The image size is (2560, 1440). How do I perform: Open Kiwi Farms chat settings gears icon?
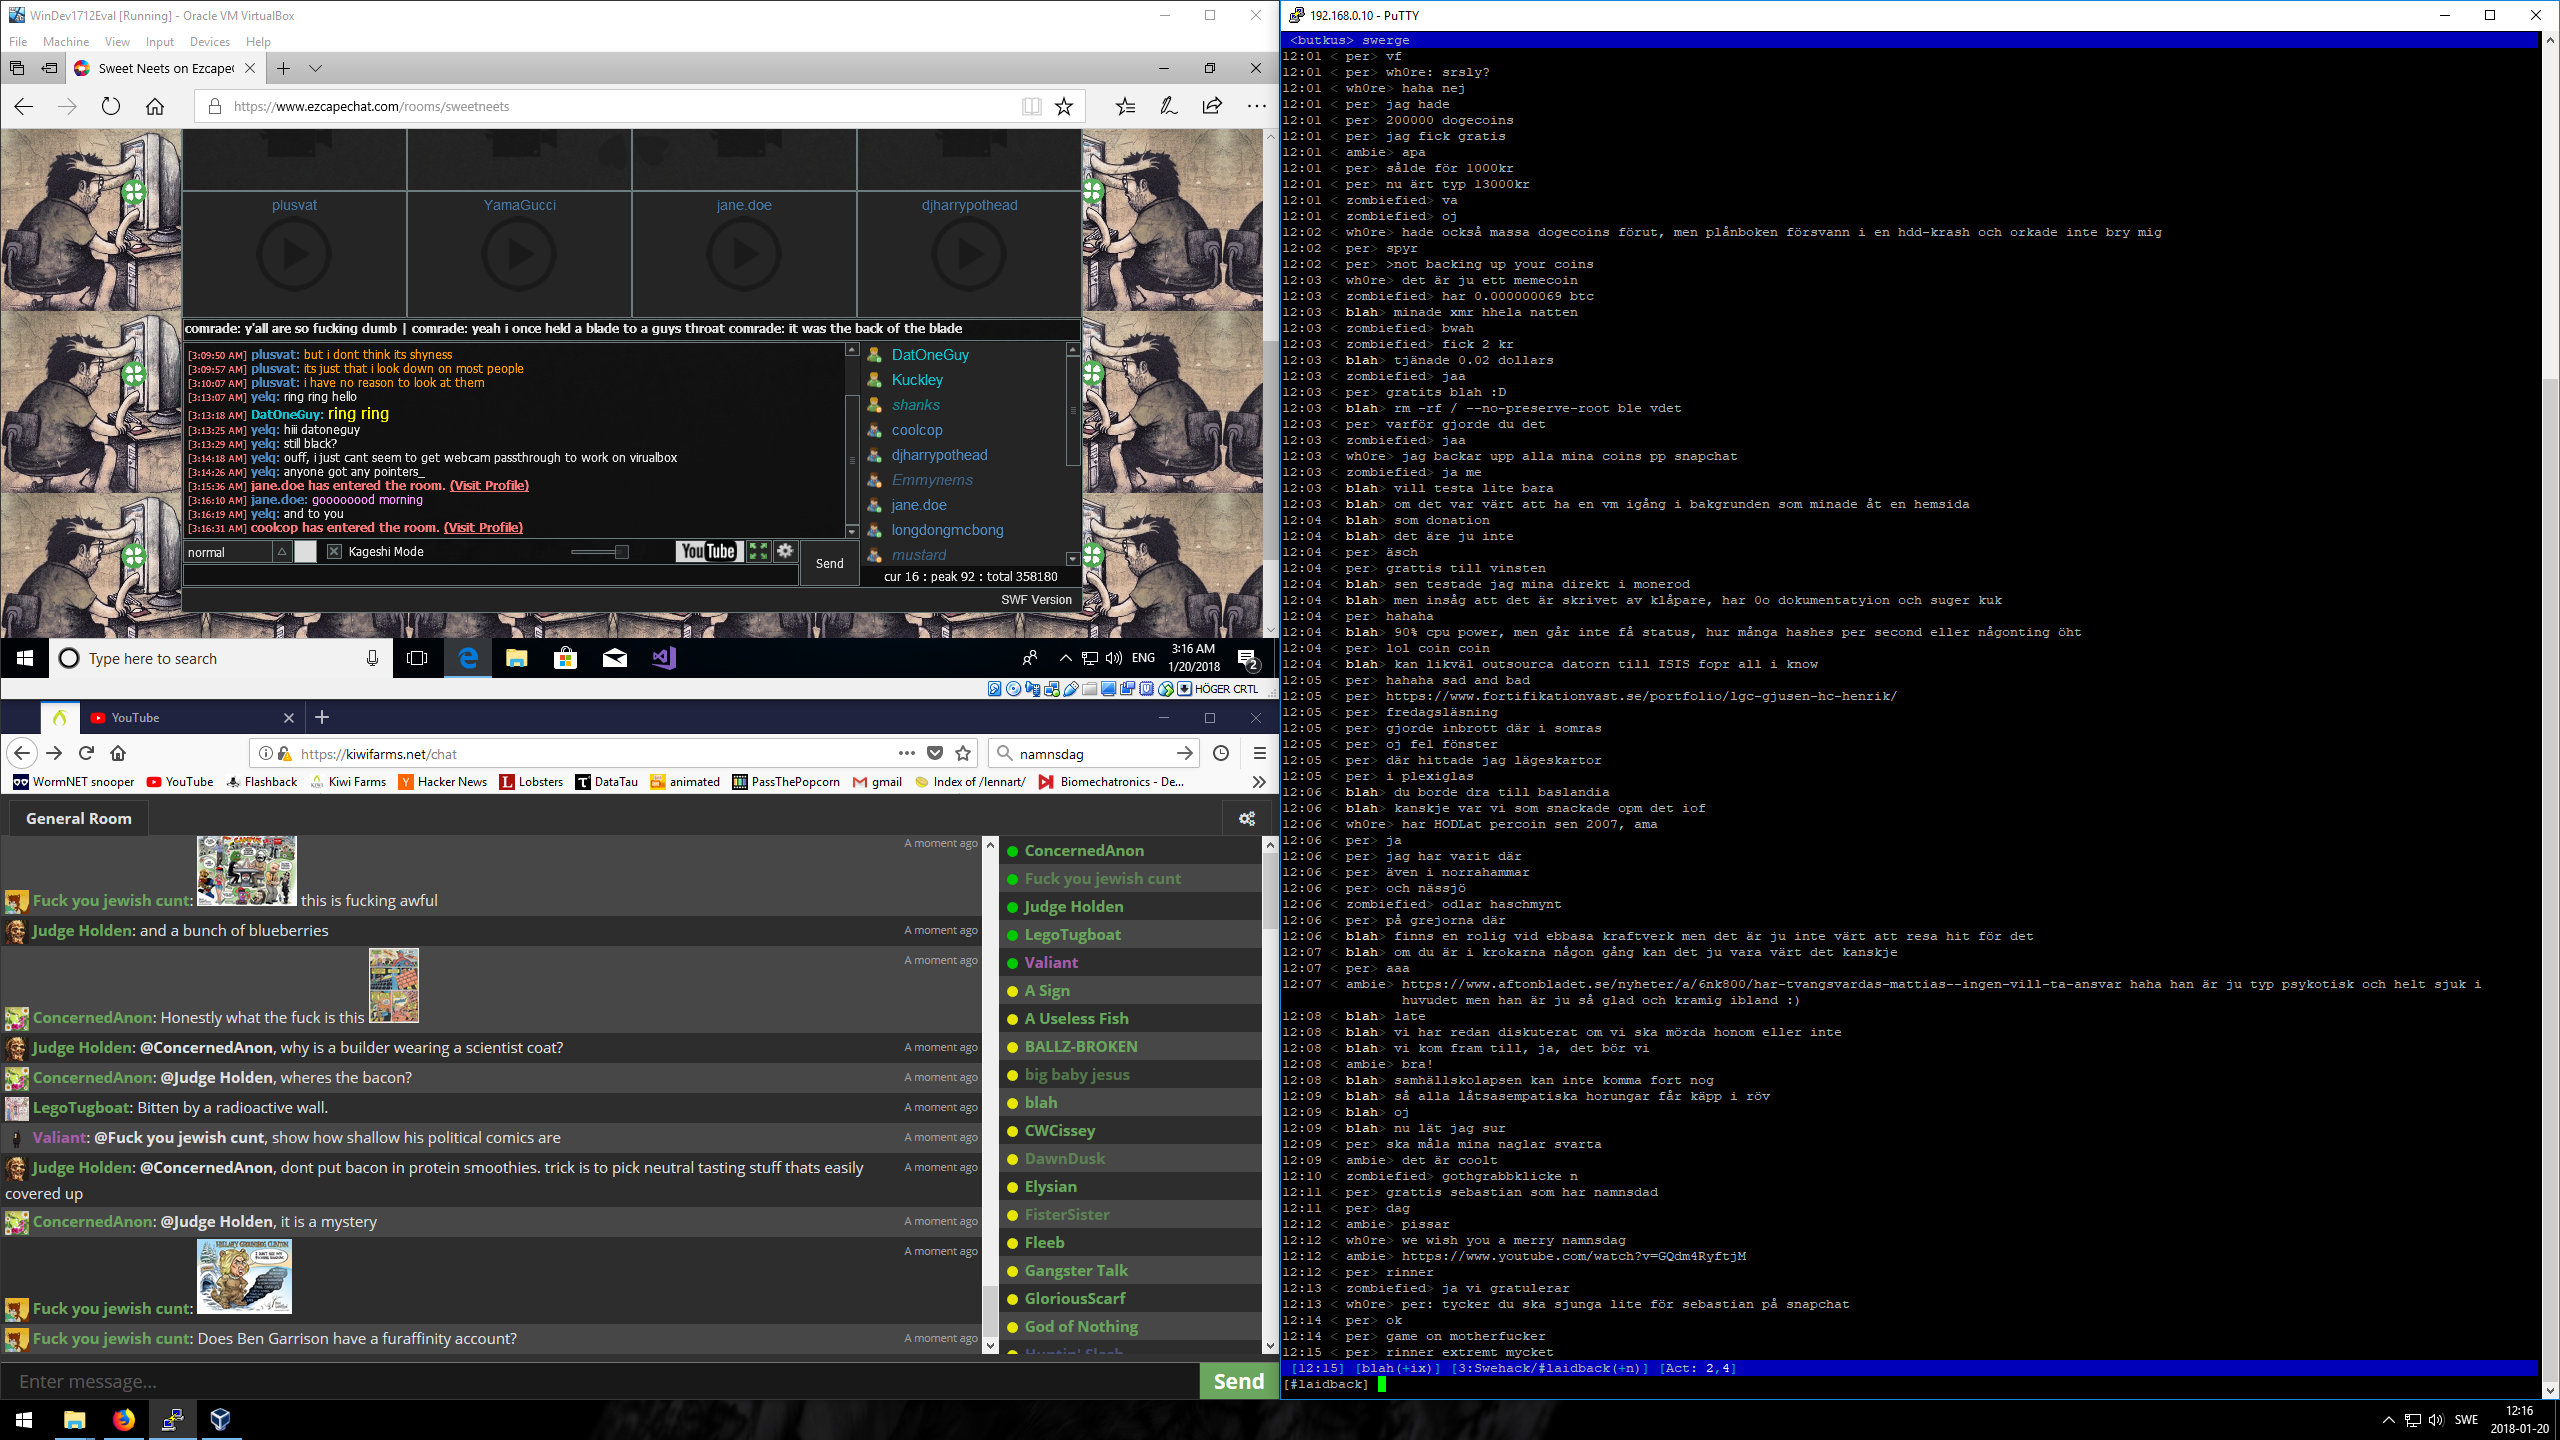[1247, 818]
